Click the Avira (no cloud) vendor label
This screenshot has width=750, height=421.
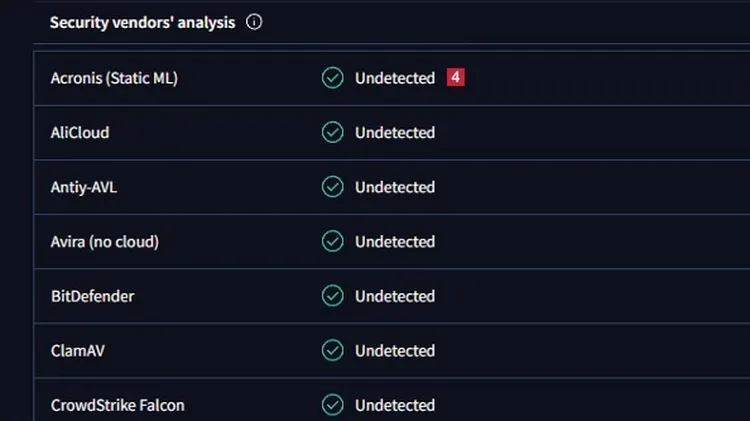(x=105, y=241)
